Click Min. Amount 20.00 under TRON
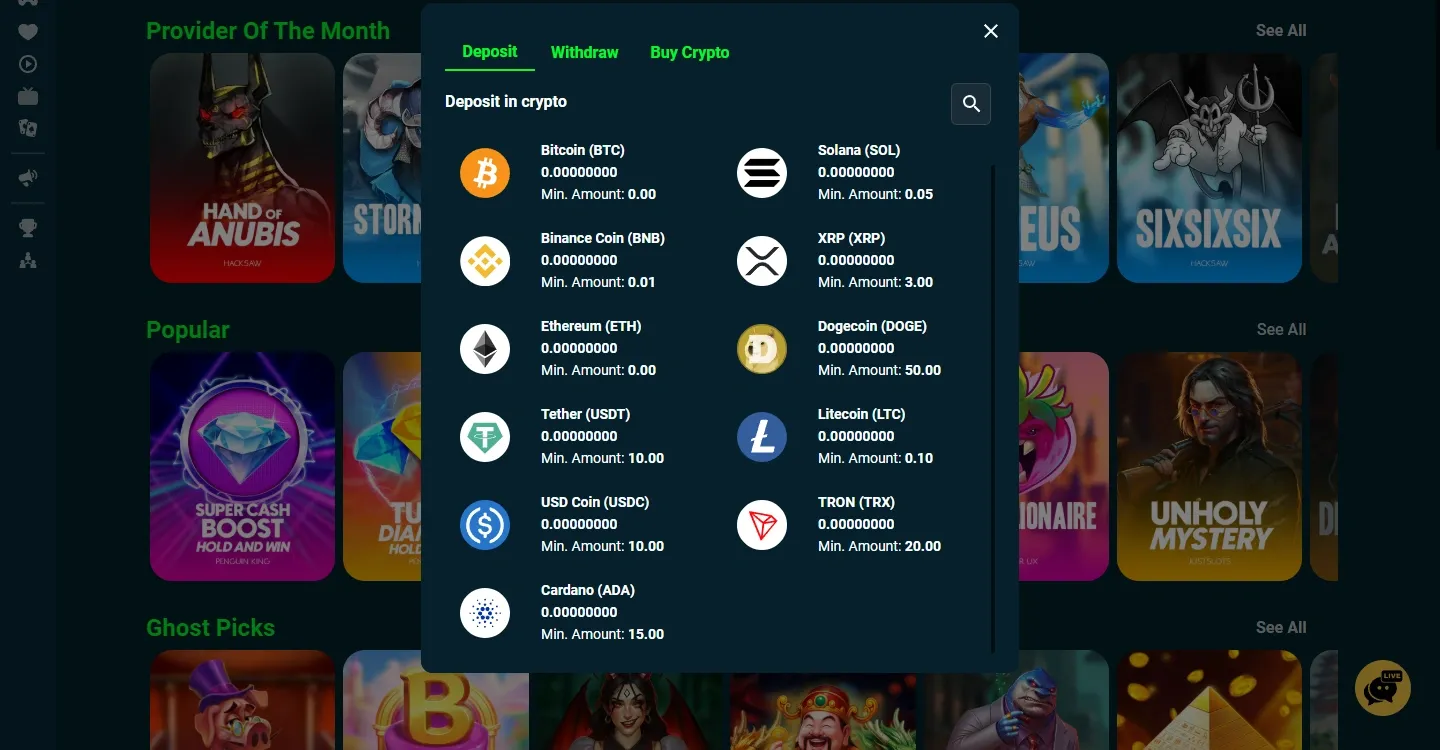 coord(880,546)
